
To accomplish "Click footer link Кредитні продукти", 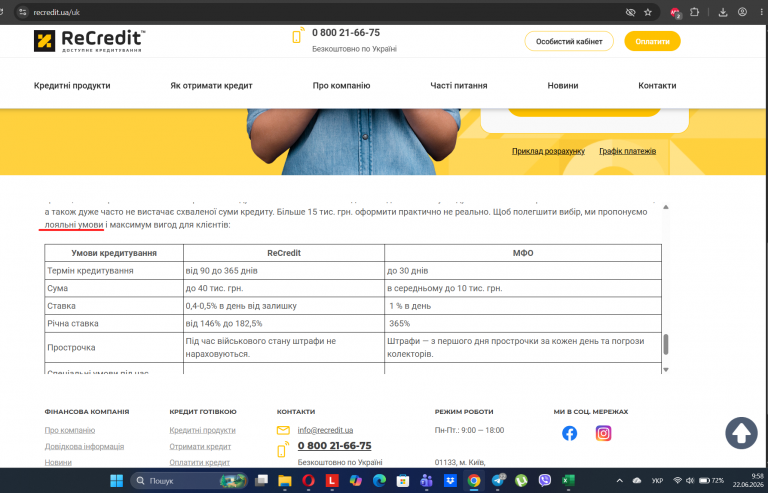I will pyautogui.click(x=202, y=430).
